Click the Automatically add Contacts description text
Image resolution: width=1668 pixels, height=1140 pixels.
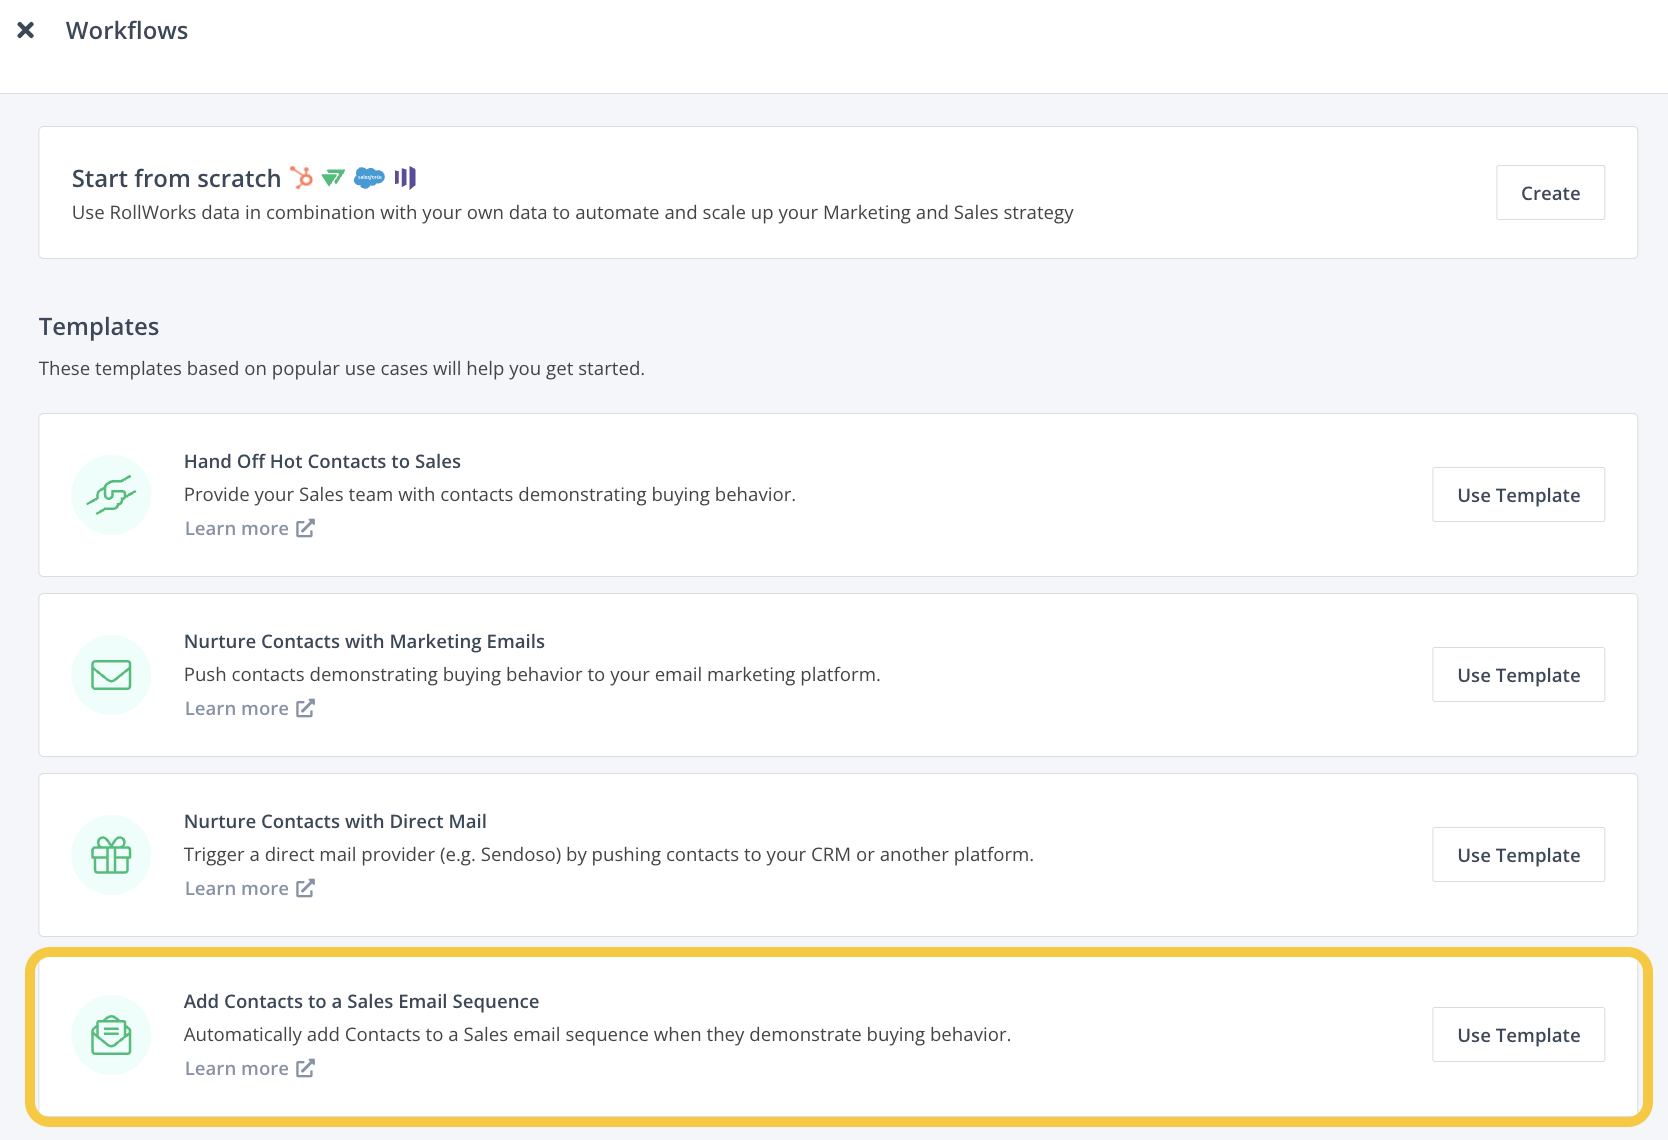[x=598, y=1034]
